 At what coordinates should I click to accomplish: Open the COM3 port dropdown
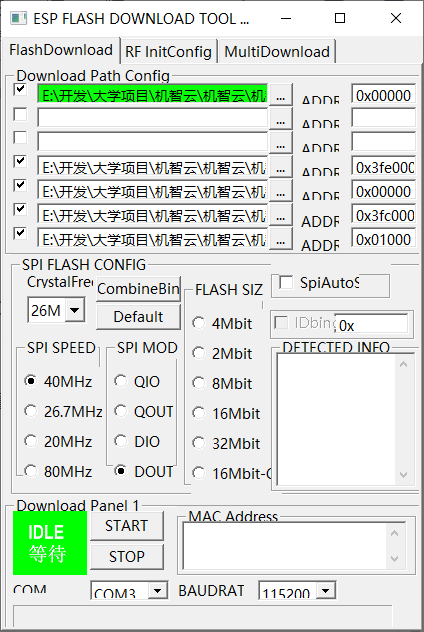158,590
